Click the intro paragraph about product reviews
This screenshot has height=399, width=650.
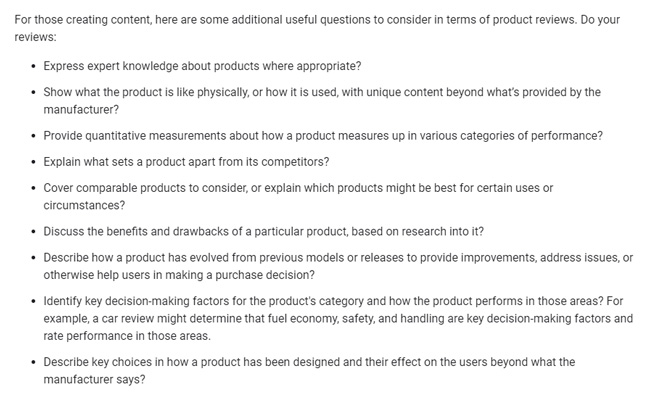[x=317, y=28]
